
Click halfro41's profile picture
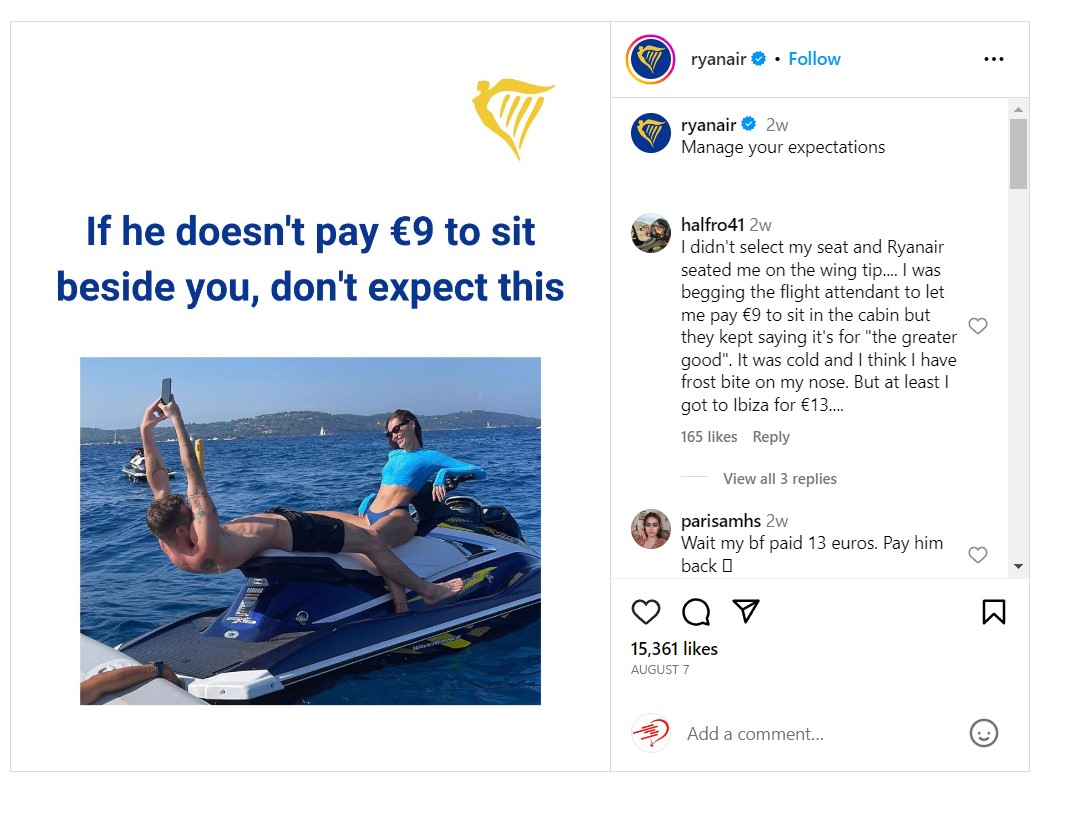coord(651,233)
